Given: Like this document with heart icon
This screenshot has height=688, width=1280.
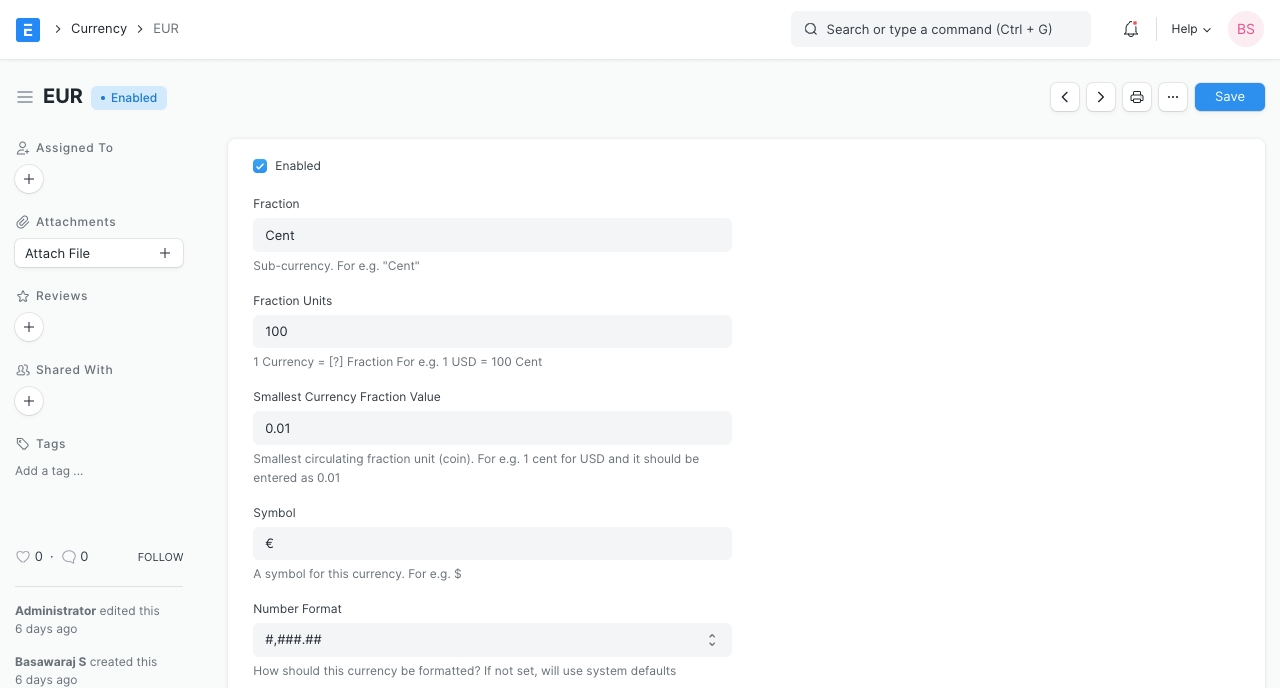Looking at the screenshot, I should (x=23, y=557).
